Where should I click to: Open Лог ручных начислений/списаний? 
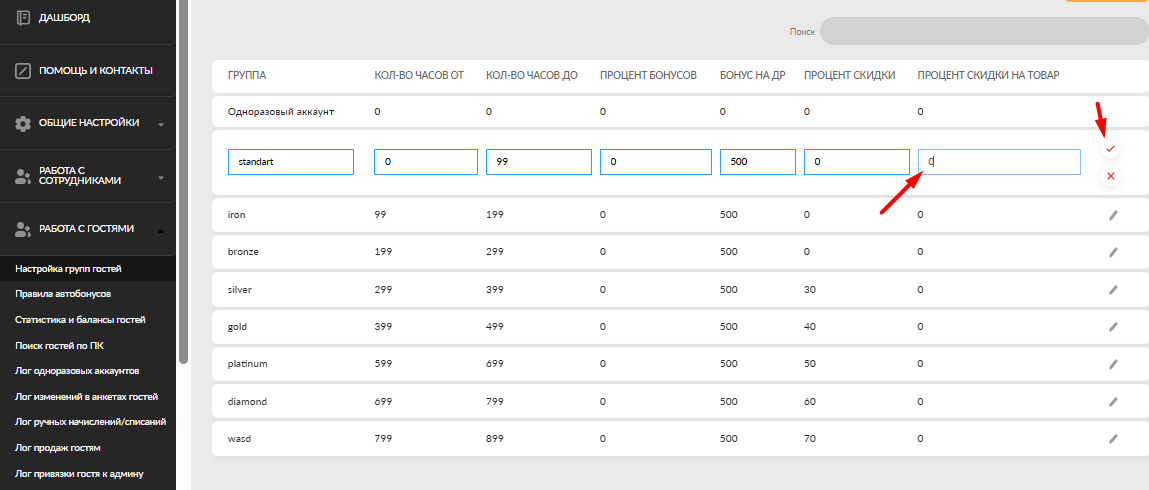tap(90, 422)
